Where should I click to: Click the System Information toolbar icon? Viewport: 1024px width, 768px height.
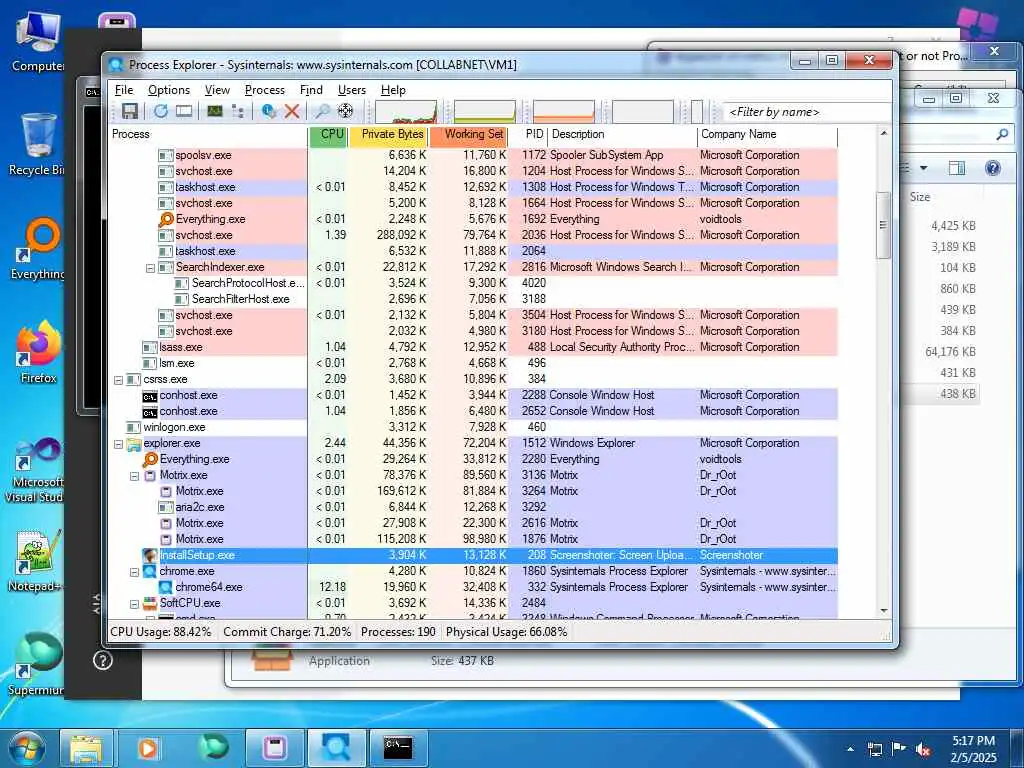(214, 112)
